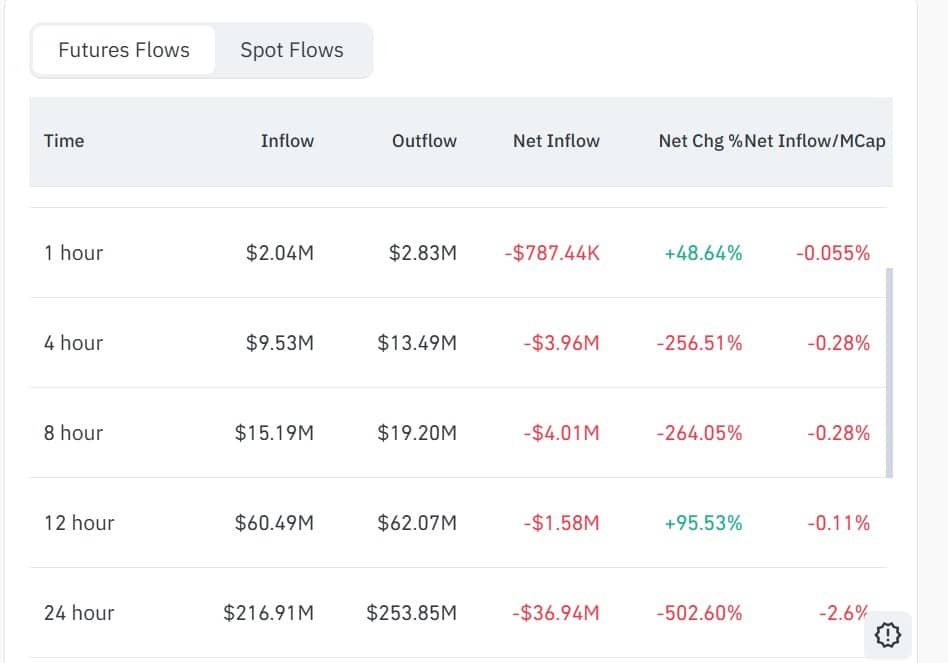
Task: Click the -$787.44K net inflow value
Action: pos(552,253)
